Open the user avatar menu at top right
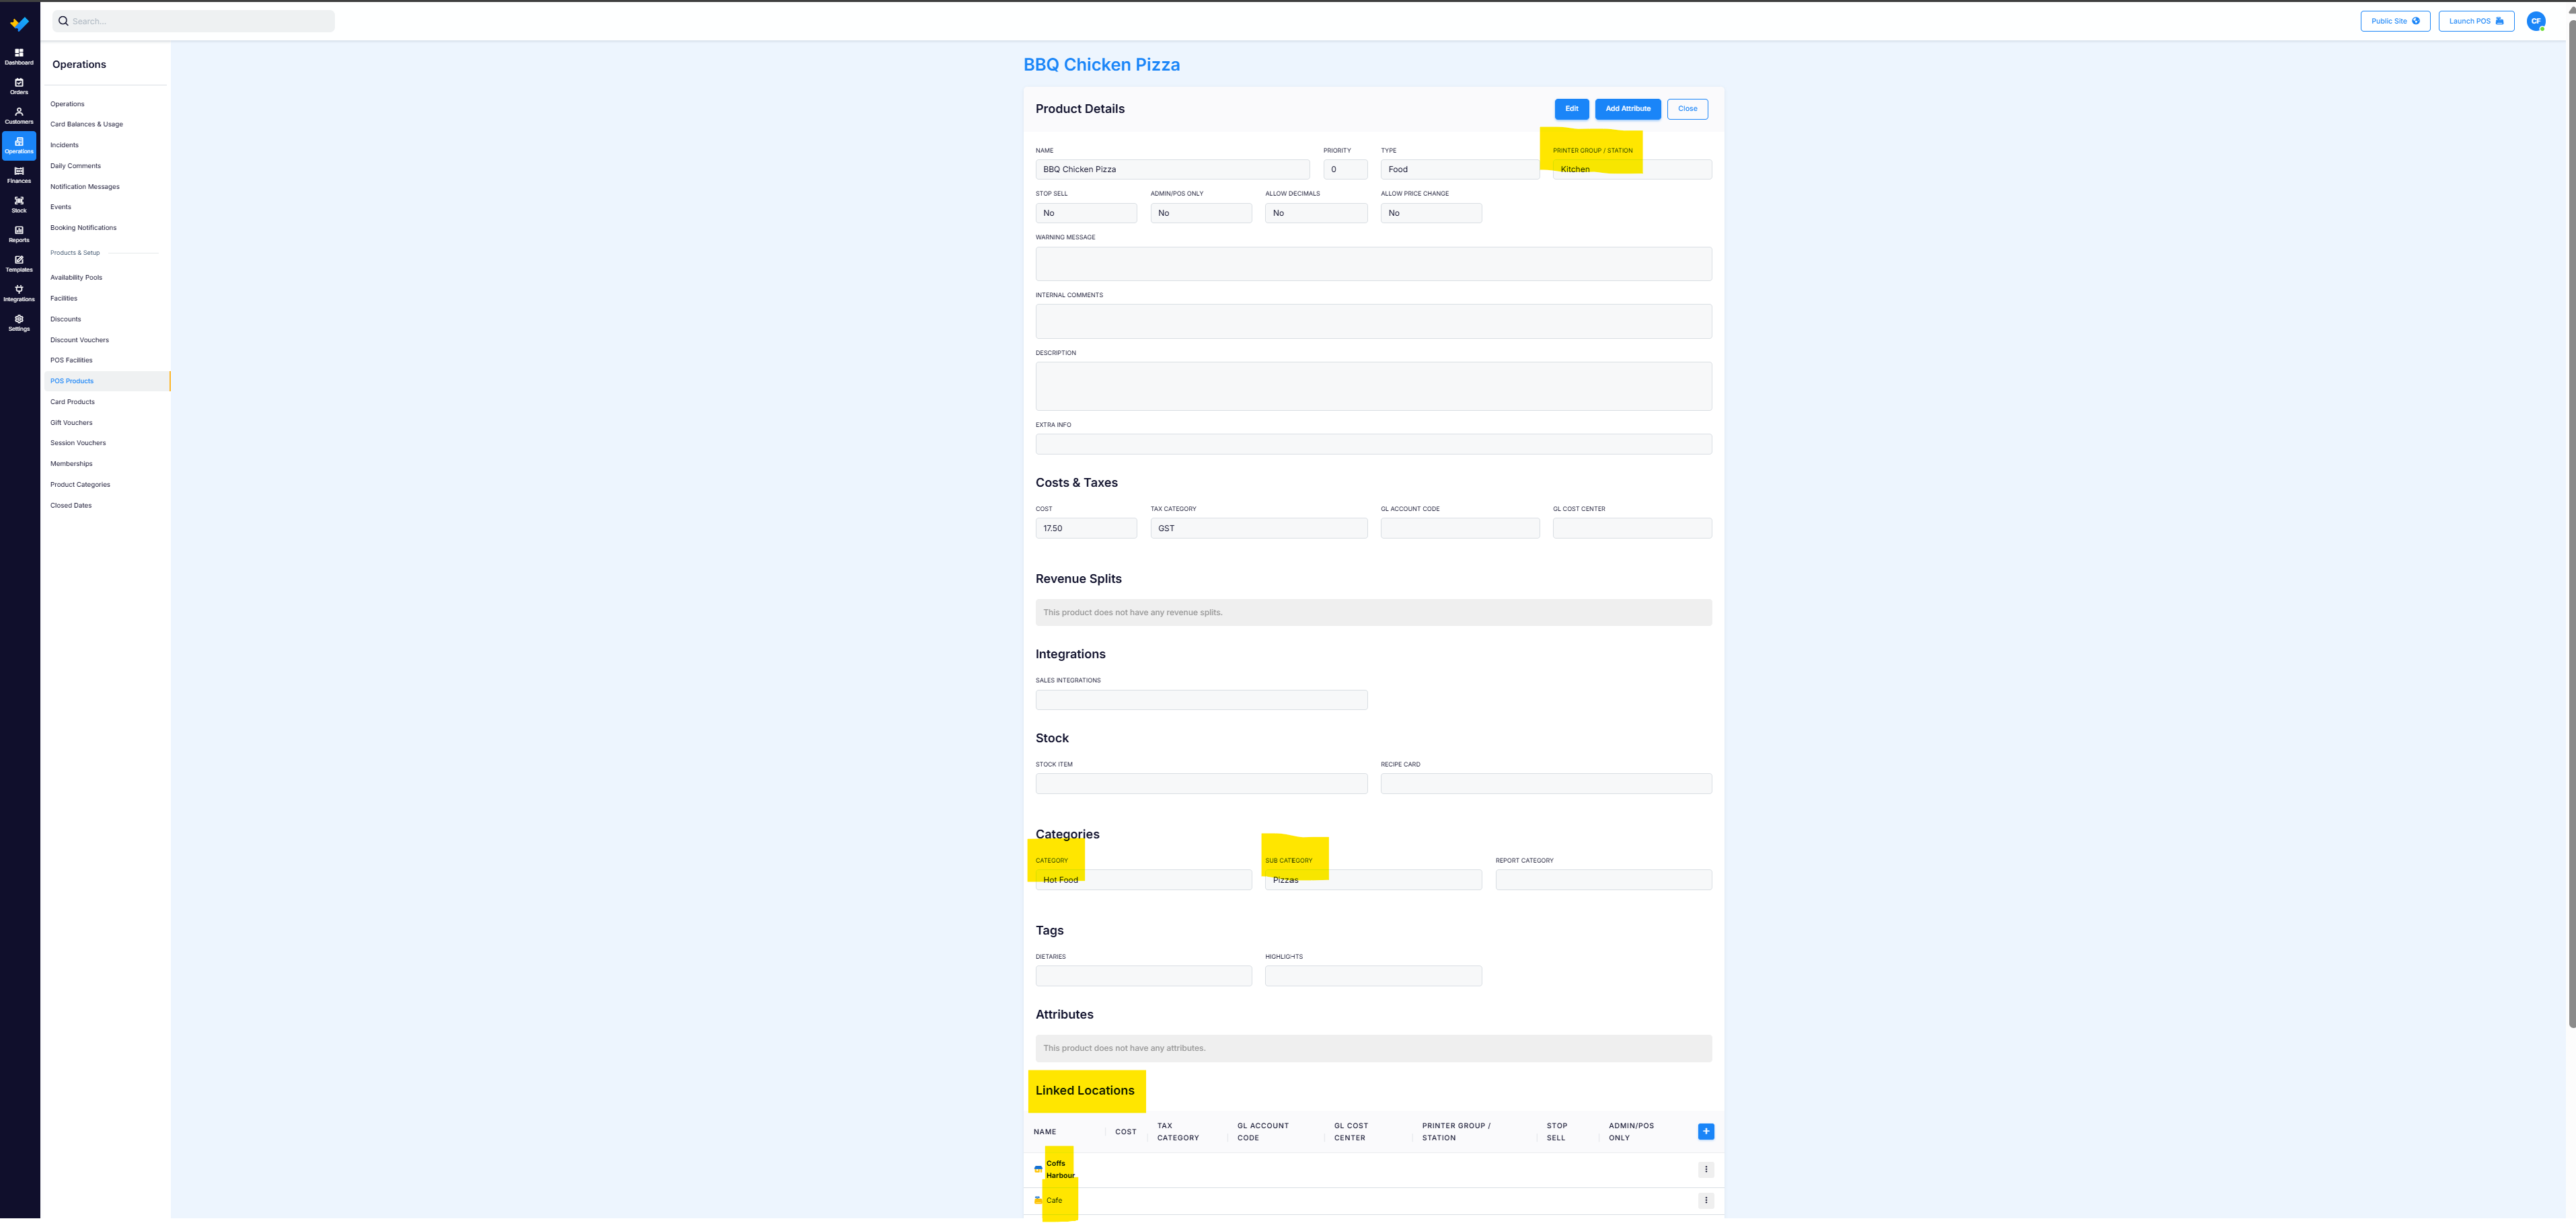 coord(2536,21)
